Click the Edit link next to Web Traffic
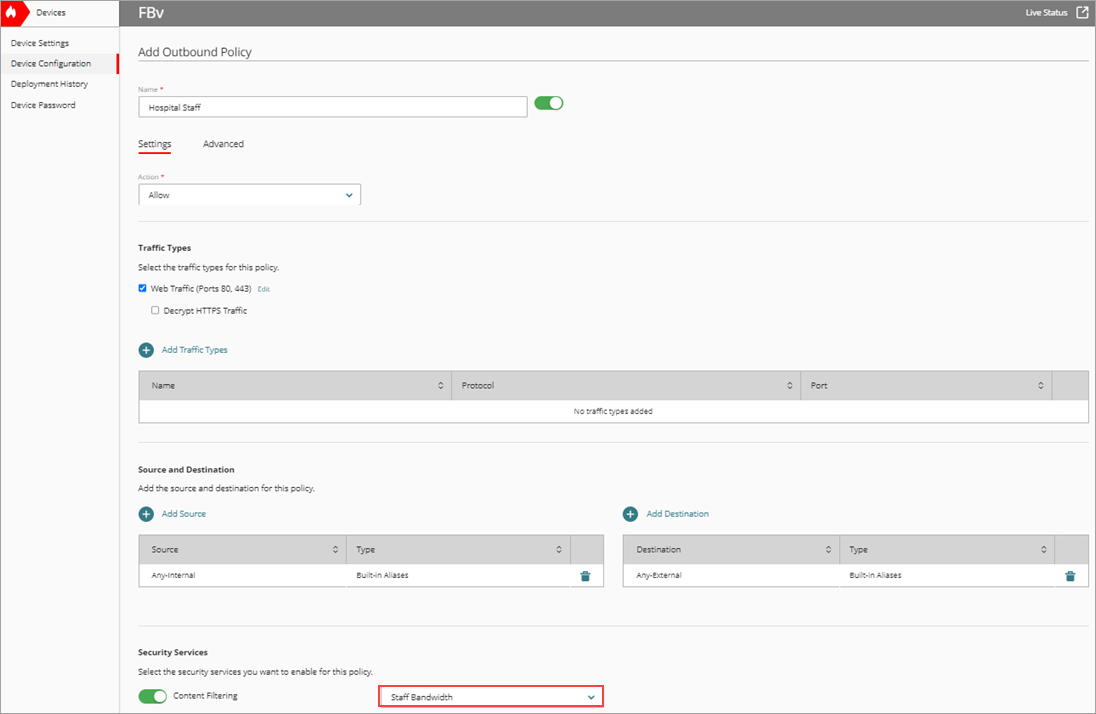The width and height of the screenshot is (1096, 714). pos(263,288)
